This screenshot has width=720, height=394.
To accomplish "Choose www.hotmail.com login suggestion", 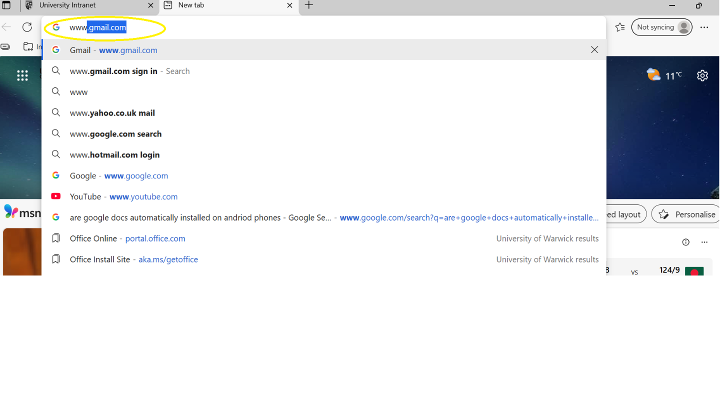I will pyautogui.click(x=324, y=155).
